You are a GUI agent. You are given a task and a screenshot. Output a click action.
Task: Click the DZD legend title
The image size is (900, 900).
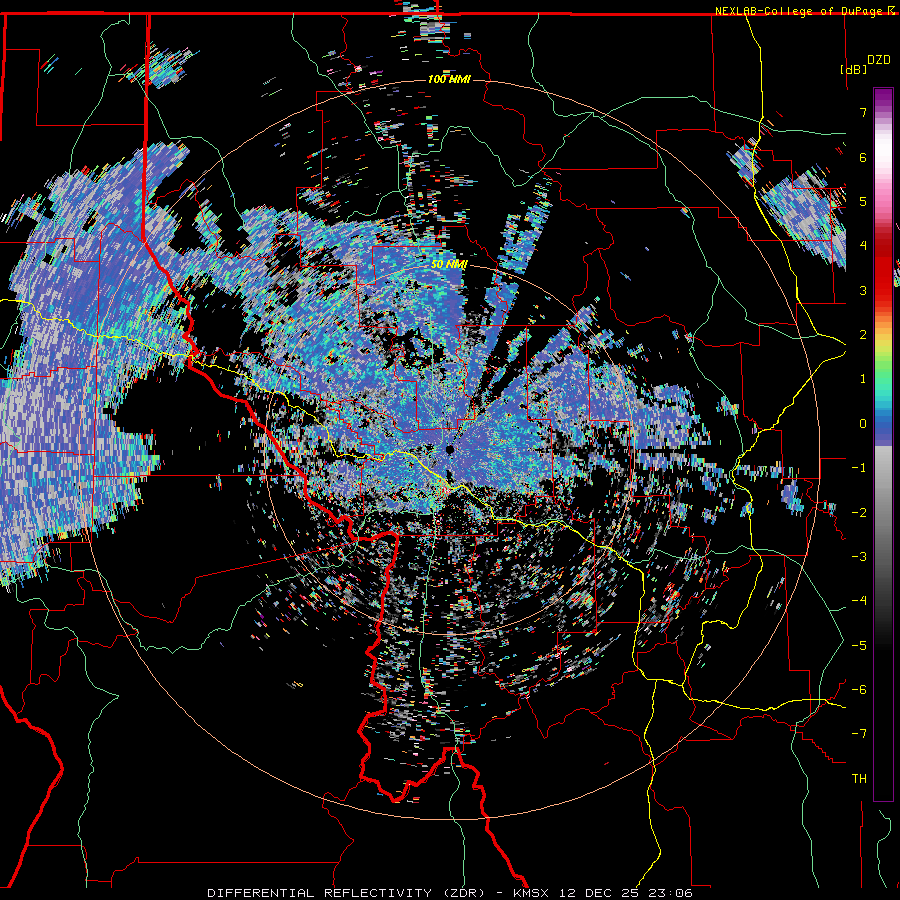[x=878, y=60]
